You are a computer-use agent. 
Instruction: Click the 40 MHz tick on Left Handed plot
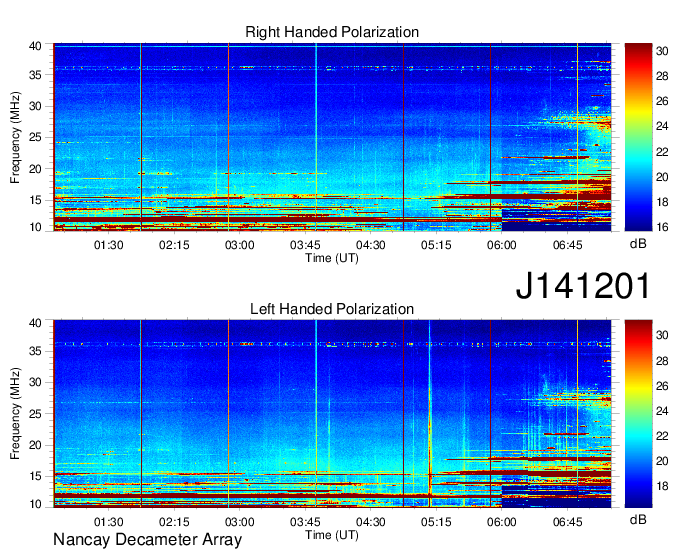(35, 323)
